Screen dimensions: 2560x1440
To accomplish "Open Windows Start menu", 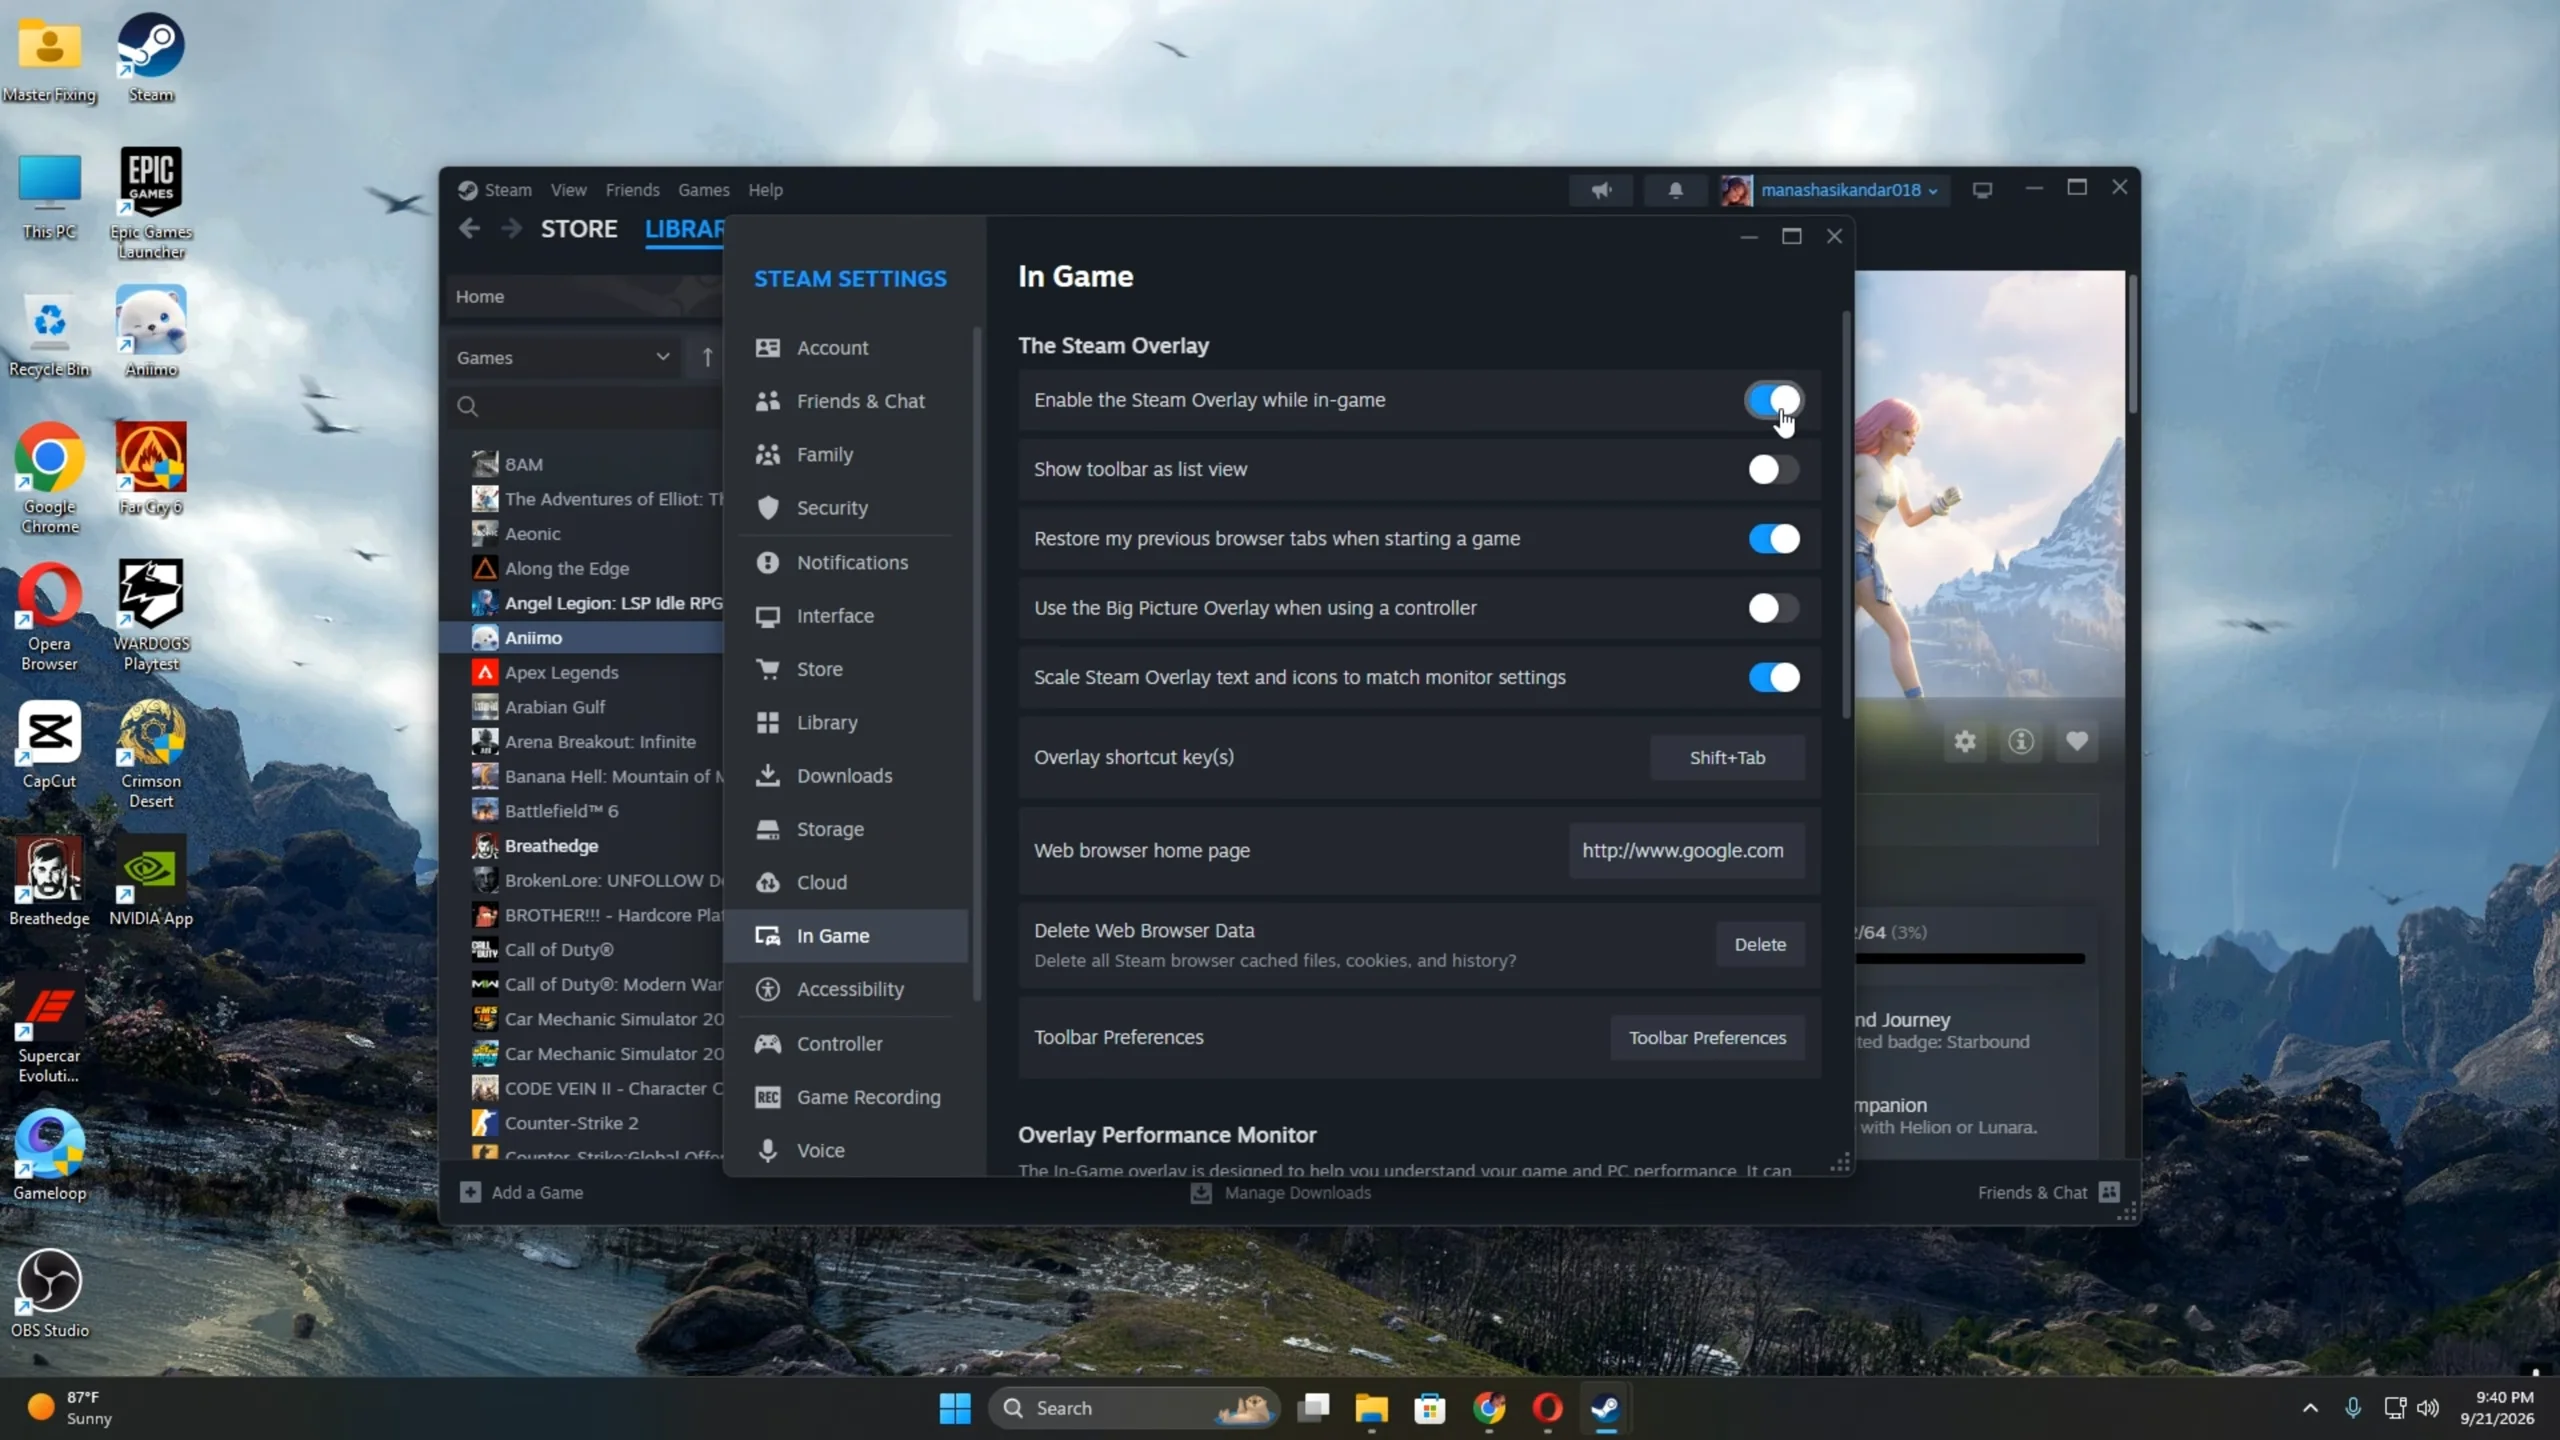I will [x=955, y=1408].
